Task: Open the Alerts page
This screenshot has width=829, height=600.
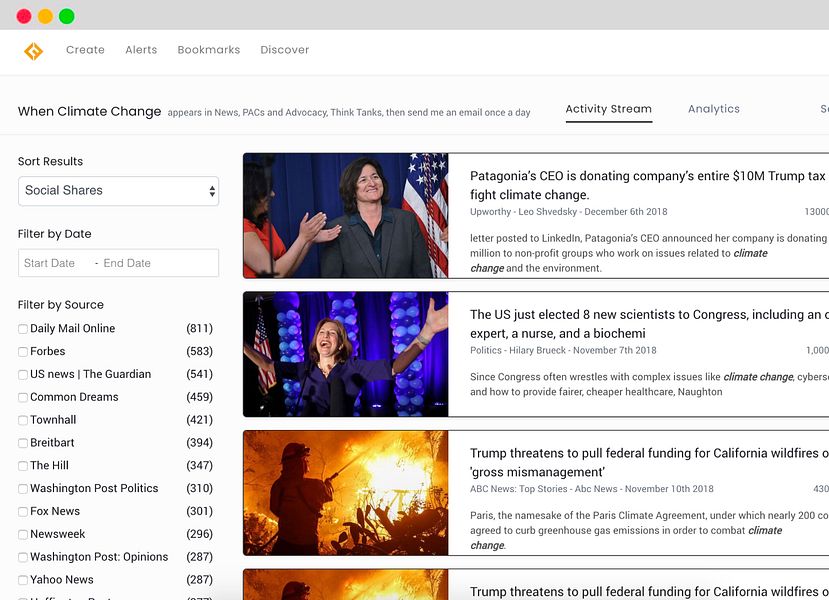Action: (141, 50)
